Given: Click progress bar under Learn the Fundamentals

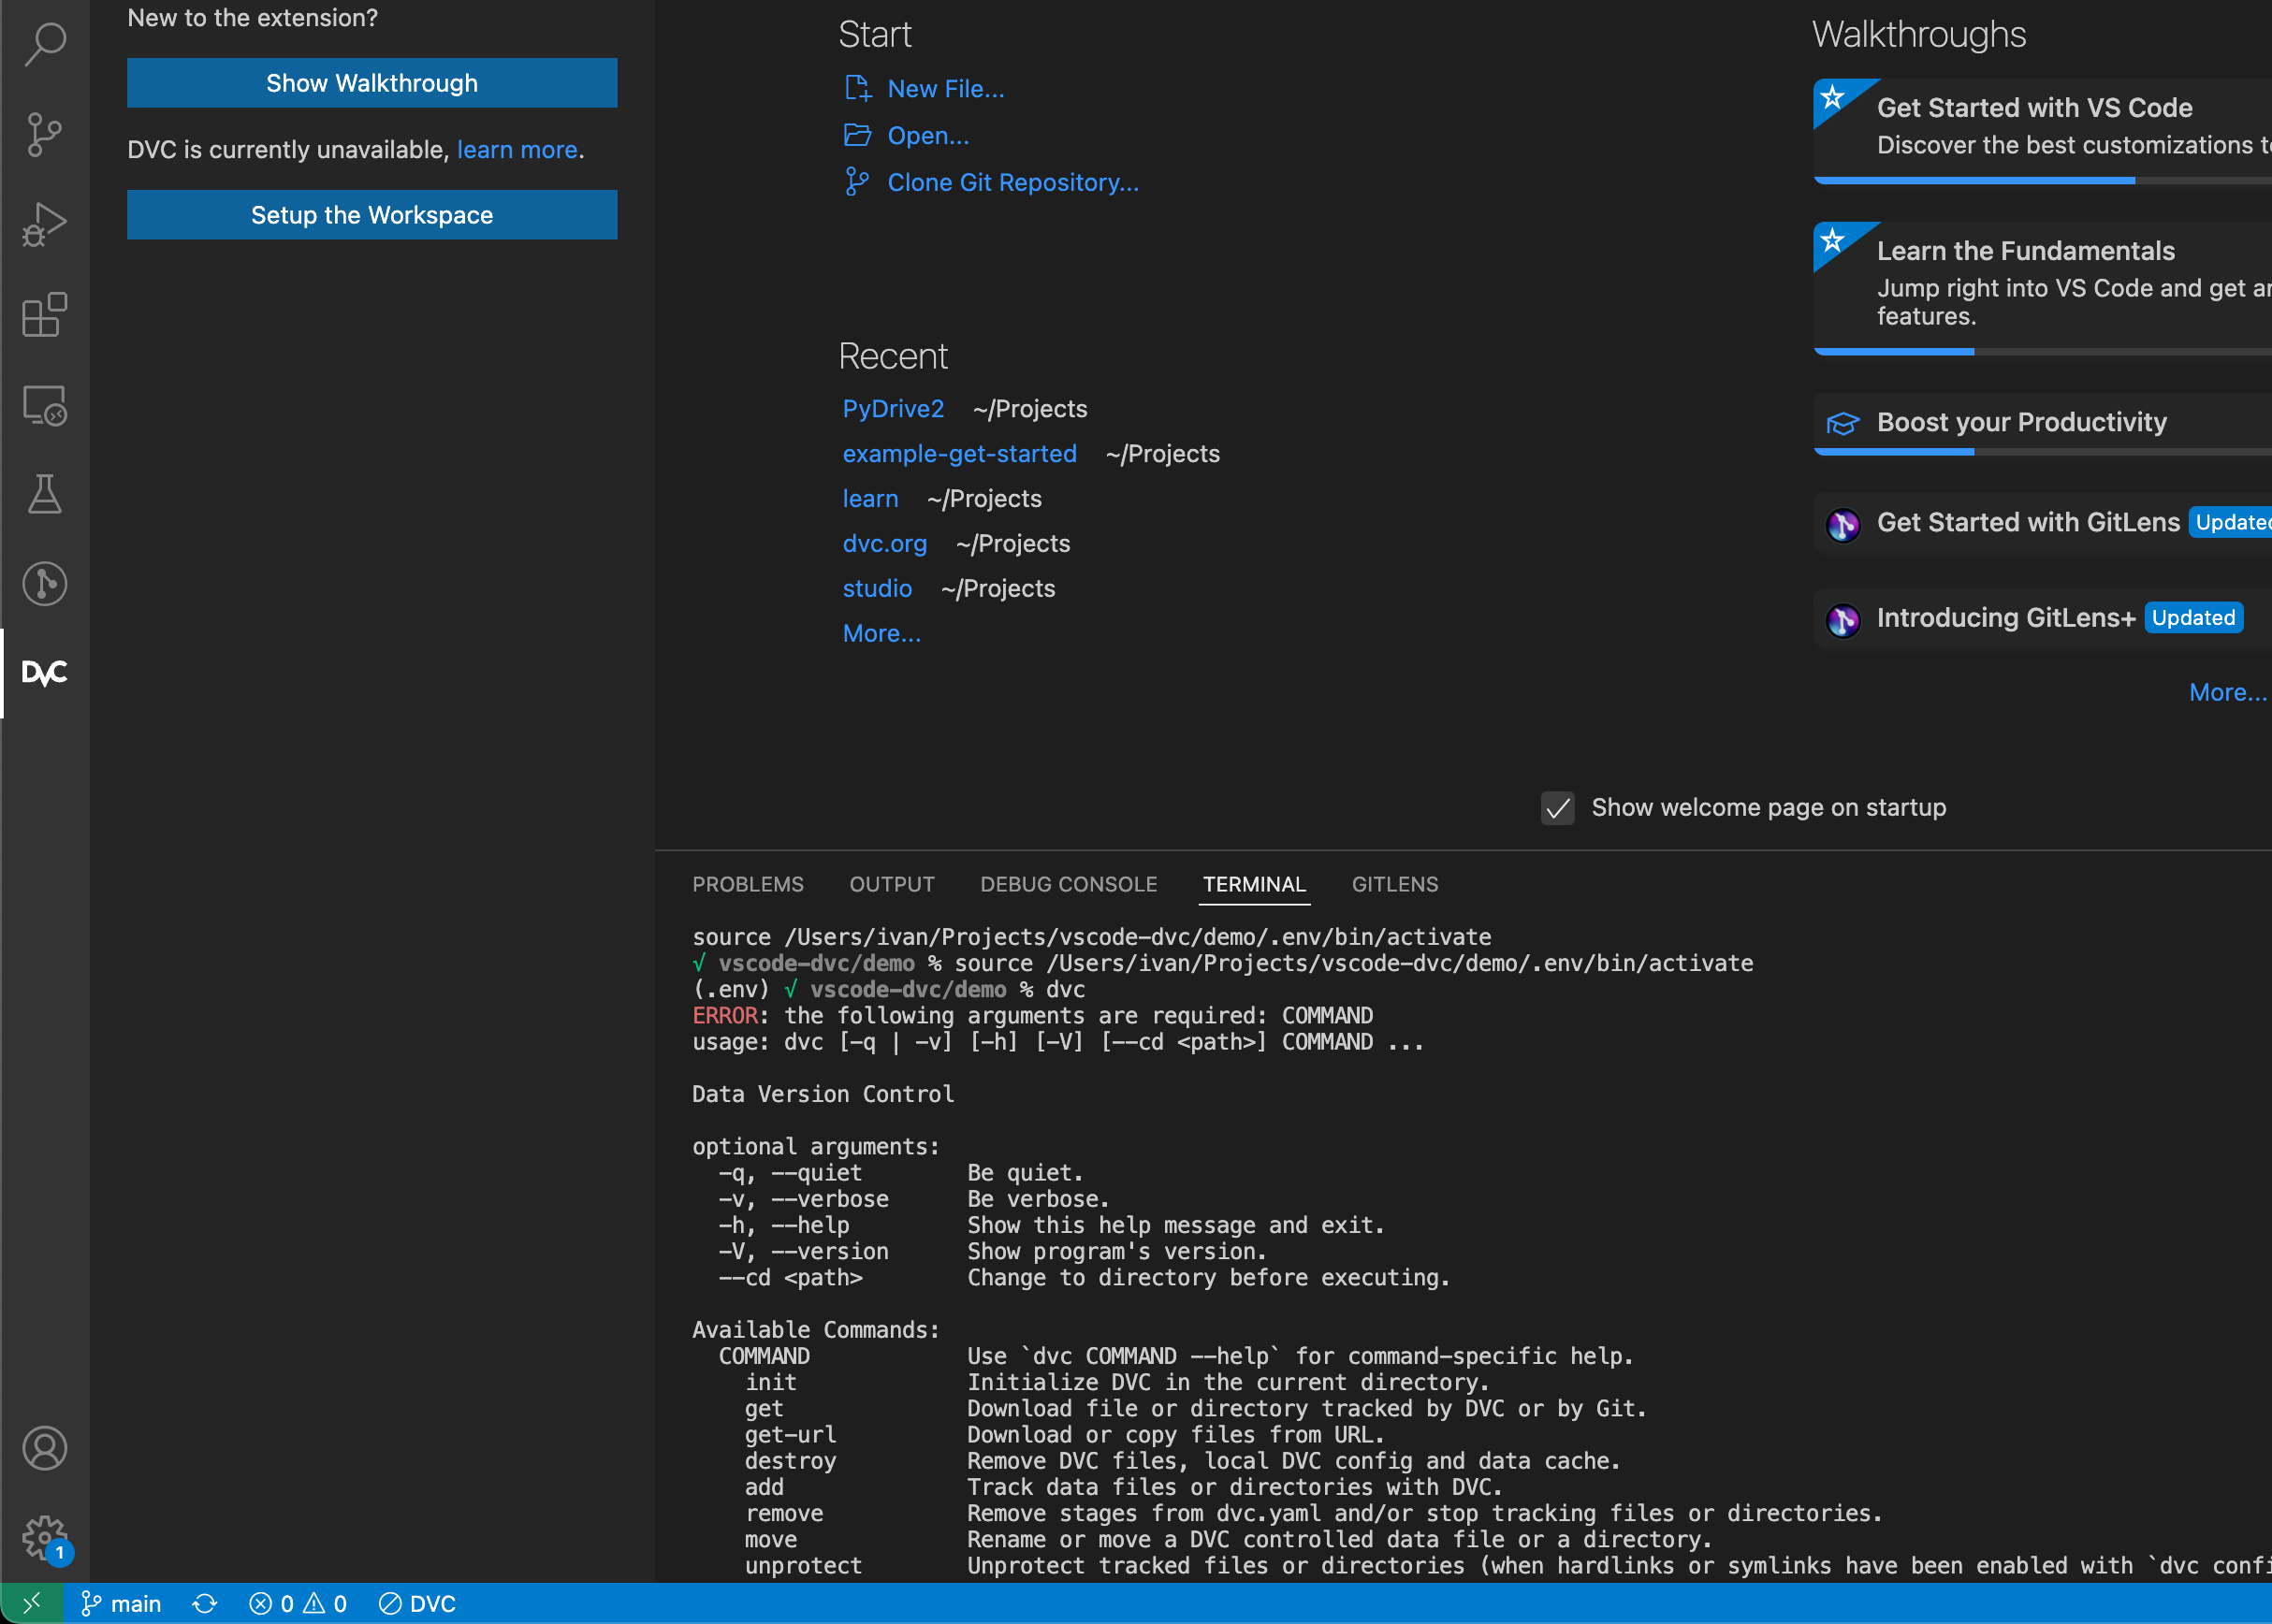Looking at the screenshot, I should coord(2042,352).
